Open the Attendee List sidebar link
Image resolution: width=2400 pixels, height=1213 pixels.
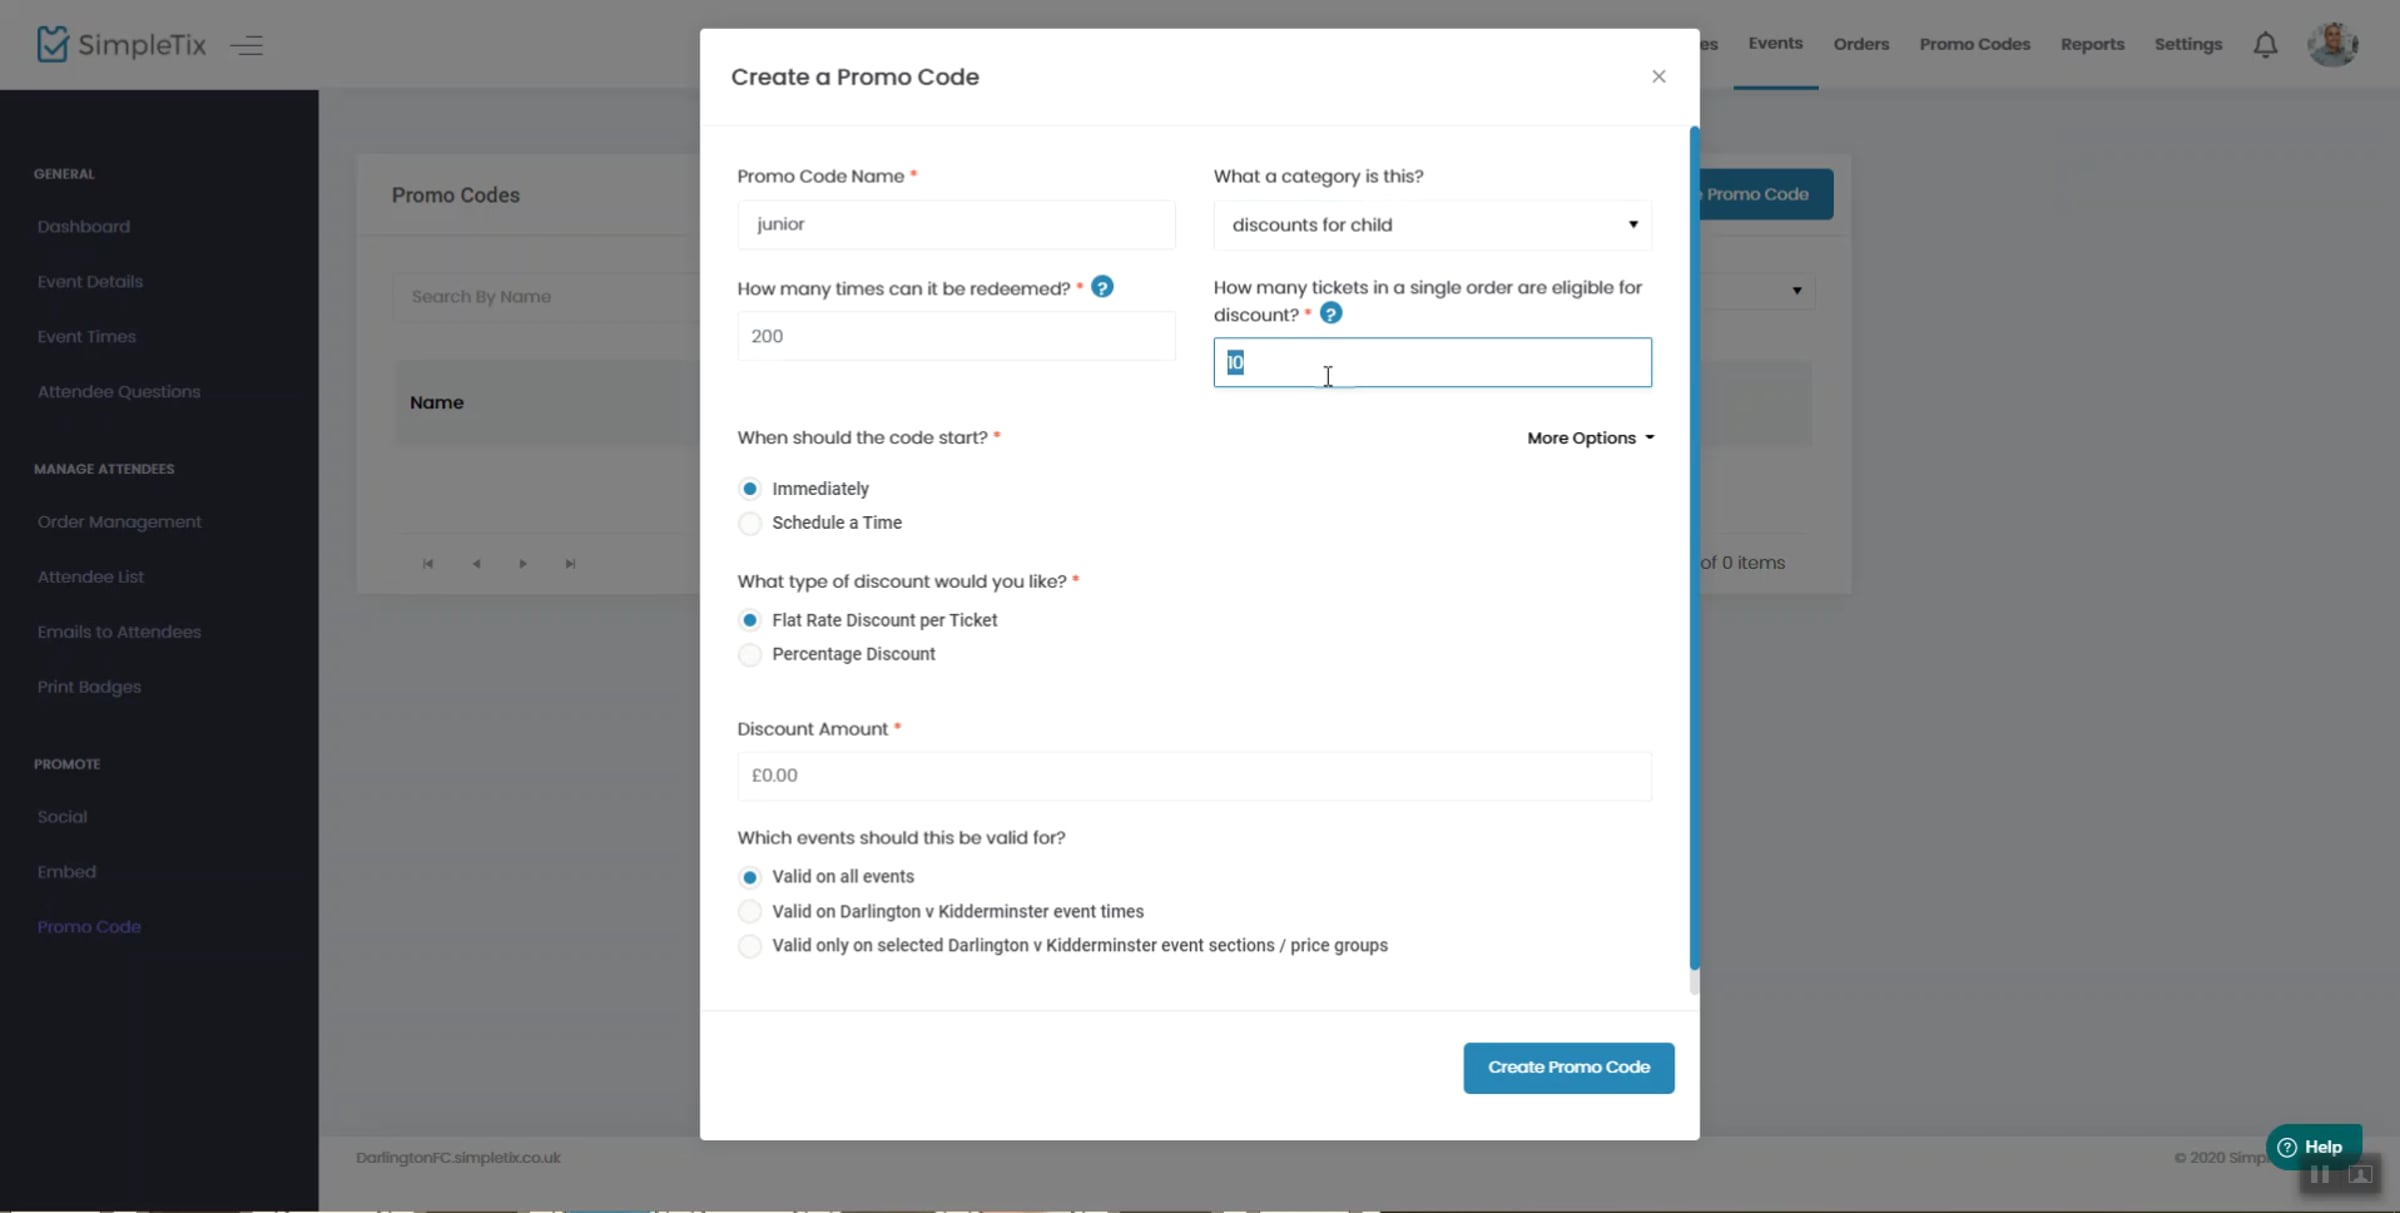tap(90, 577)
